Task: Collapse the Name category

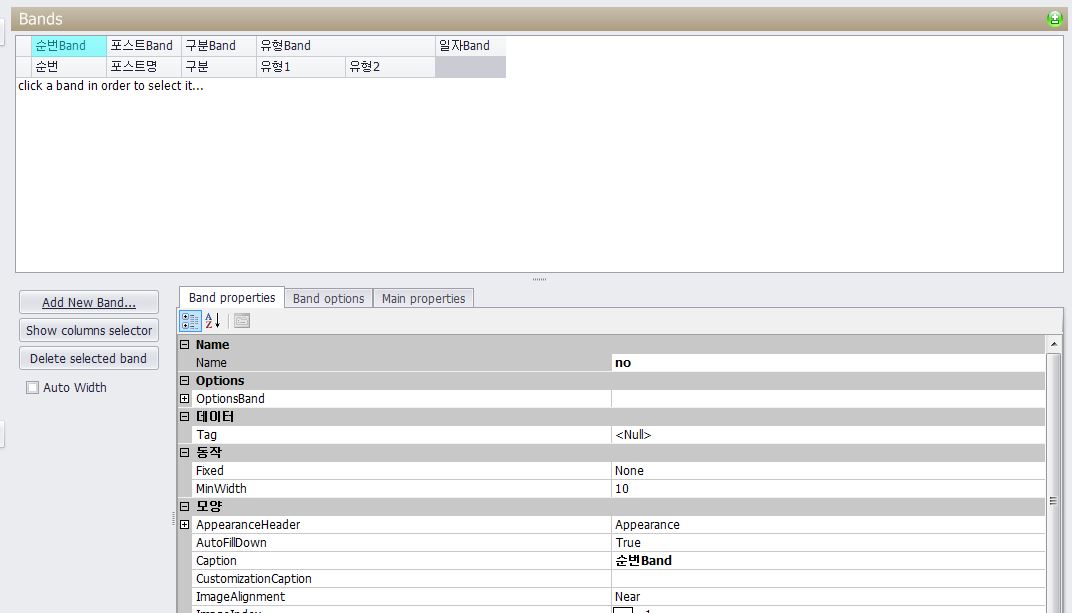Action: [185, 344]
